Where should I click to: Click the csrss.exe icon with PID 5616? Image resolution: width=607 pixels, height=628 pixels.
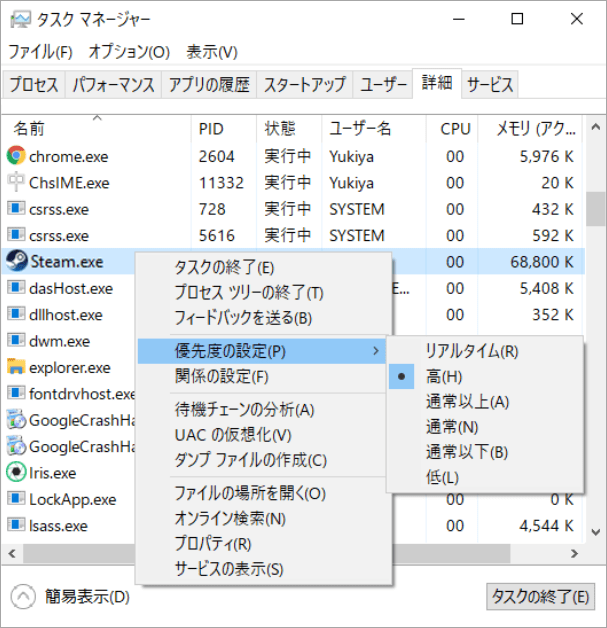point(16,235)
